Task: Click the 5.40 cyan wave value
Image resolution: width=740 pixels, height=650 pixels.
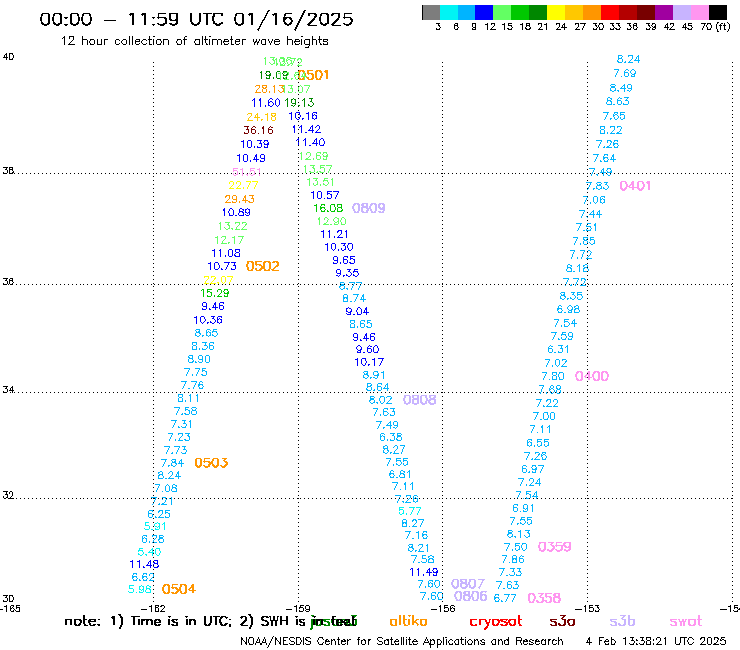Action: click(x=149, y=552)
